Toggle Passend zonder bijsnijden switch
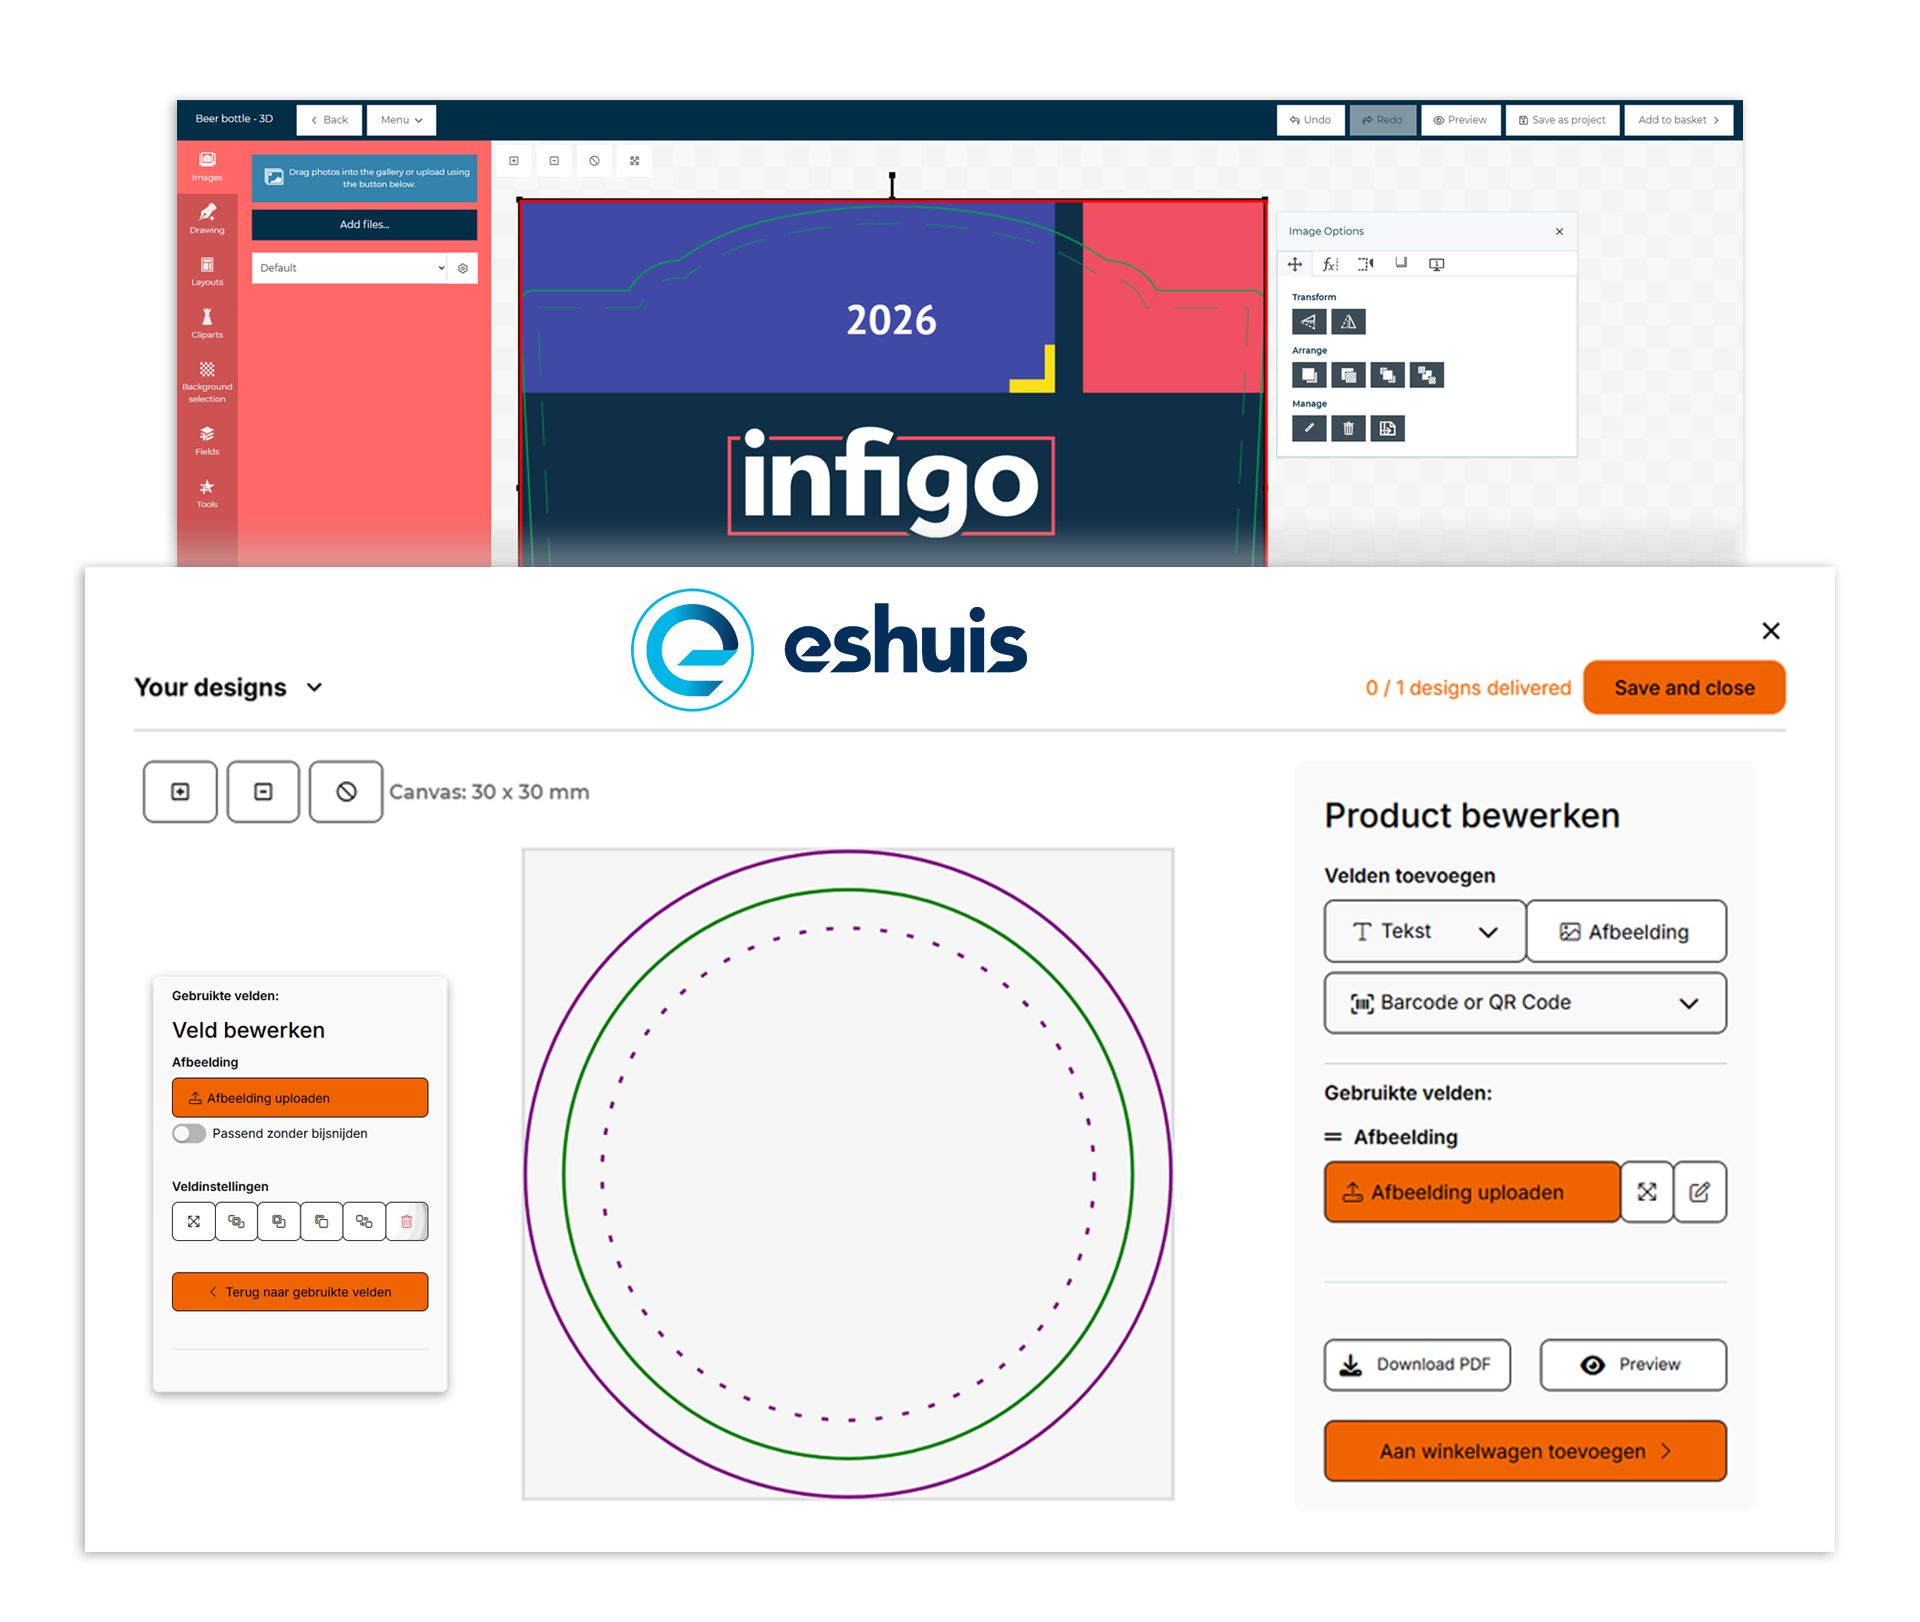Screen dimensions: 1920x1622 click(x=189, y=1133)
